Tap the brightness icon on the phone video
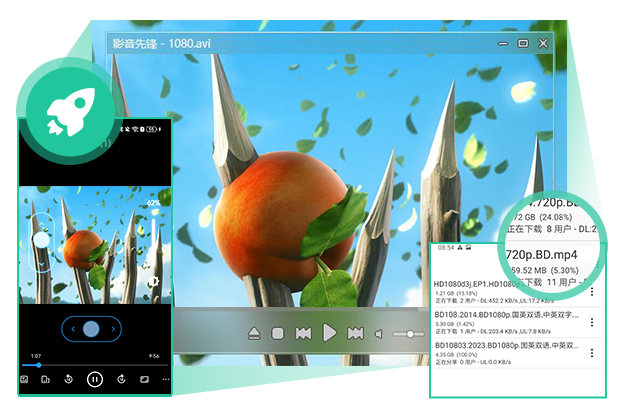Viewport: 618px width, 415px height. (153, 281)
